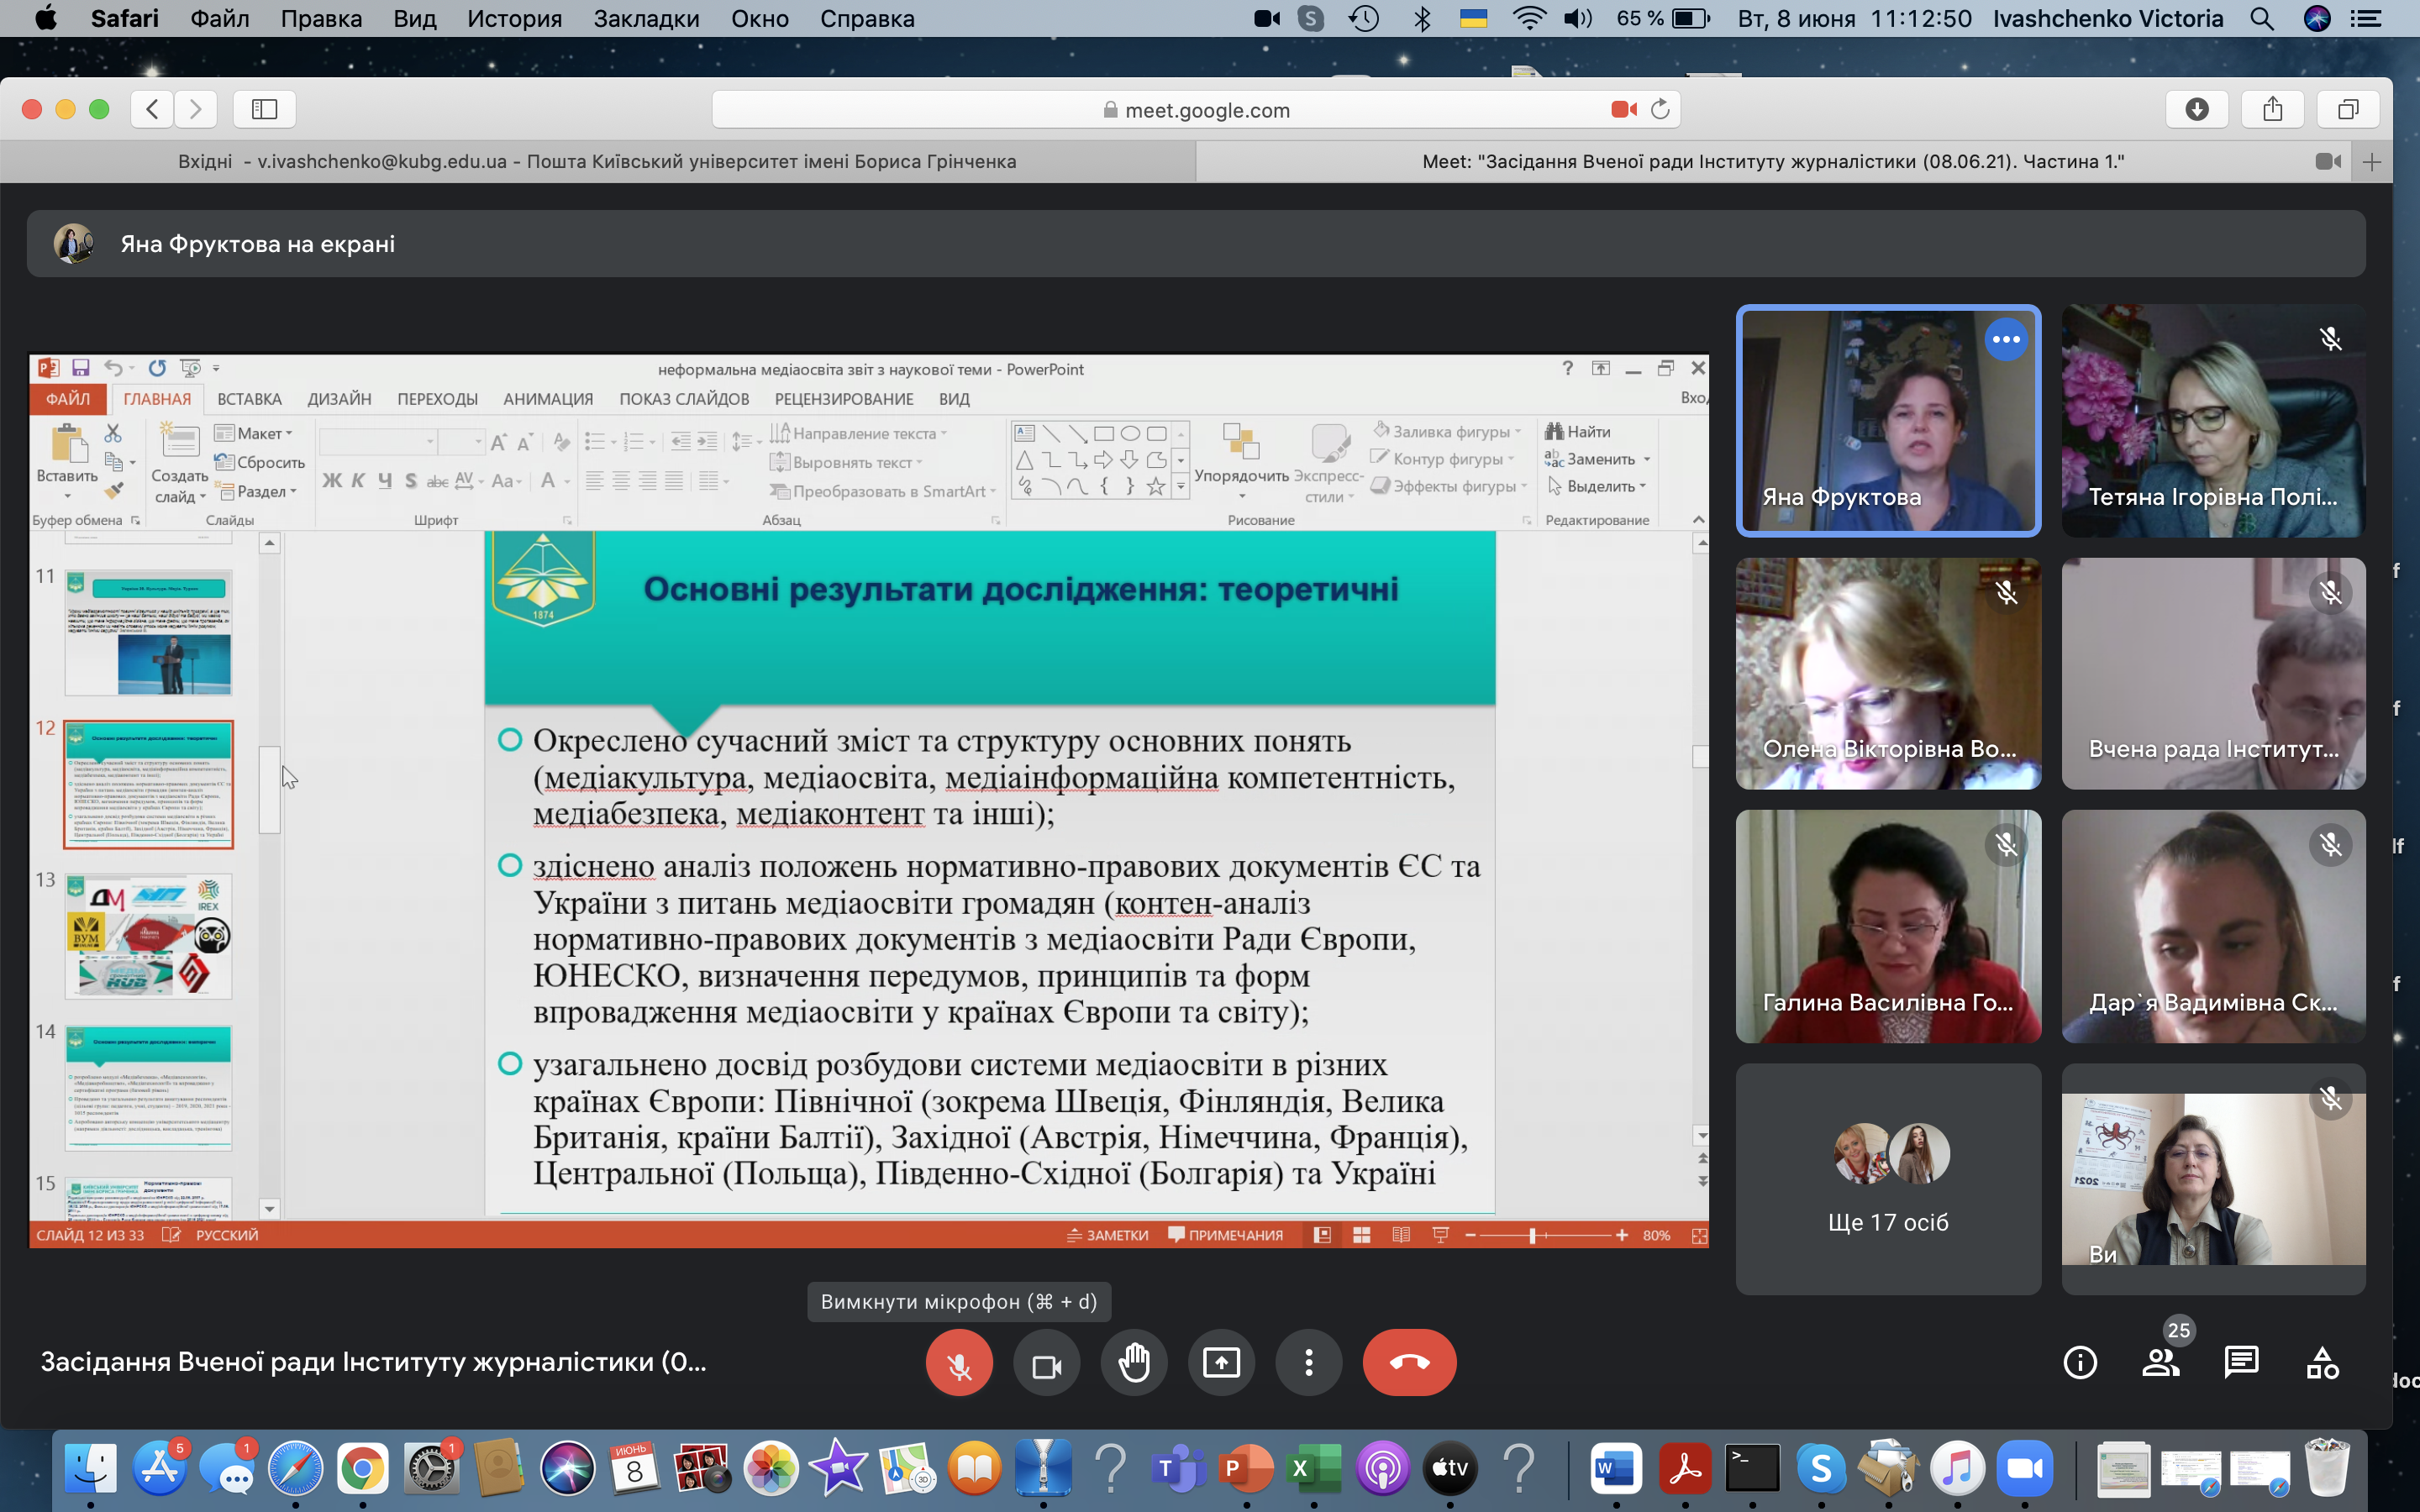
Task: Open the chat panel icon
Action: coord(2241,1363)
